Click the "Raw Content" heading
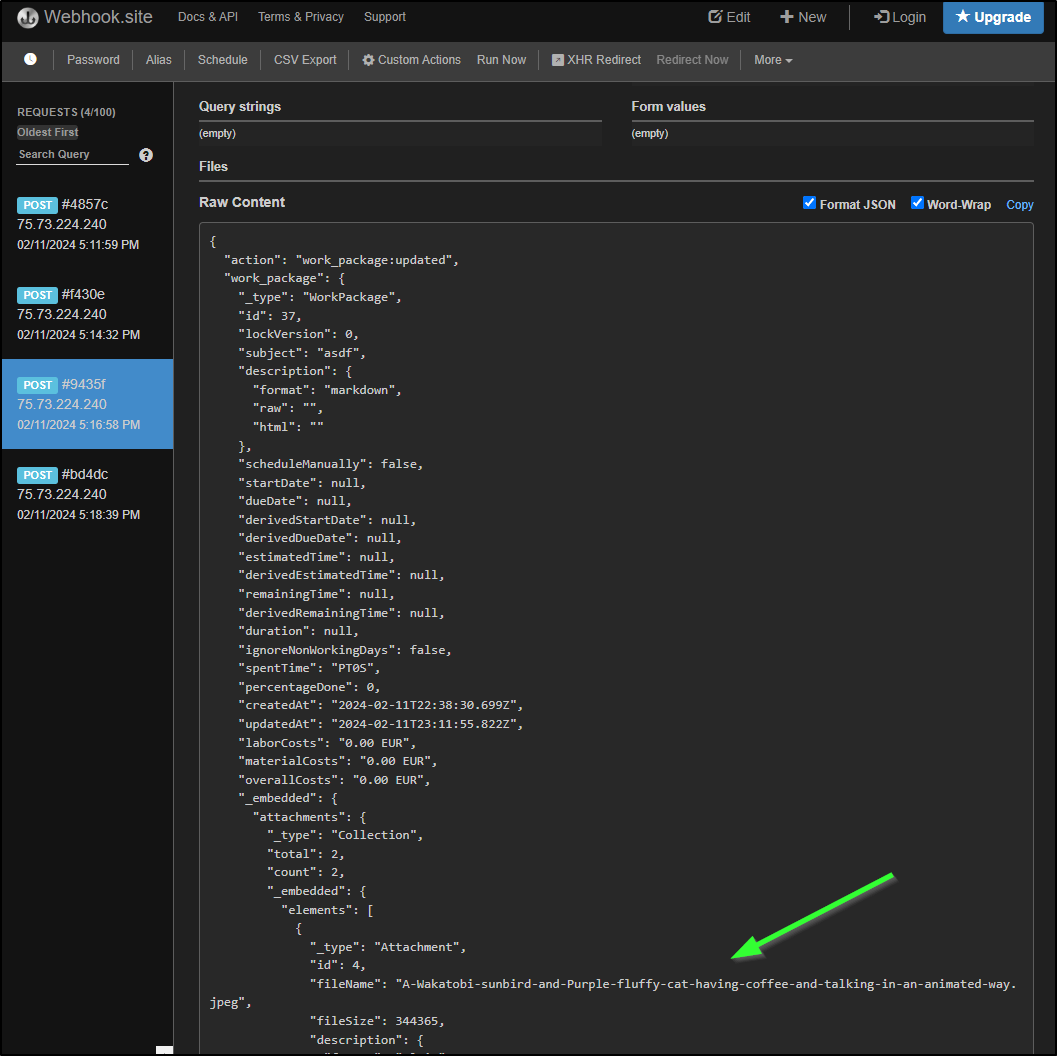 [241, 202]
